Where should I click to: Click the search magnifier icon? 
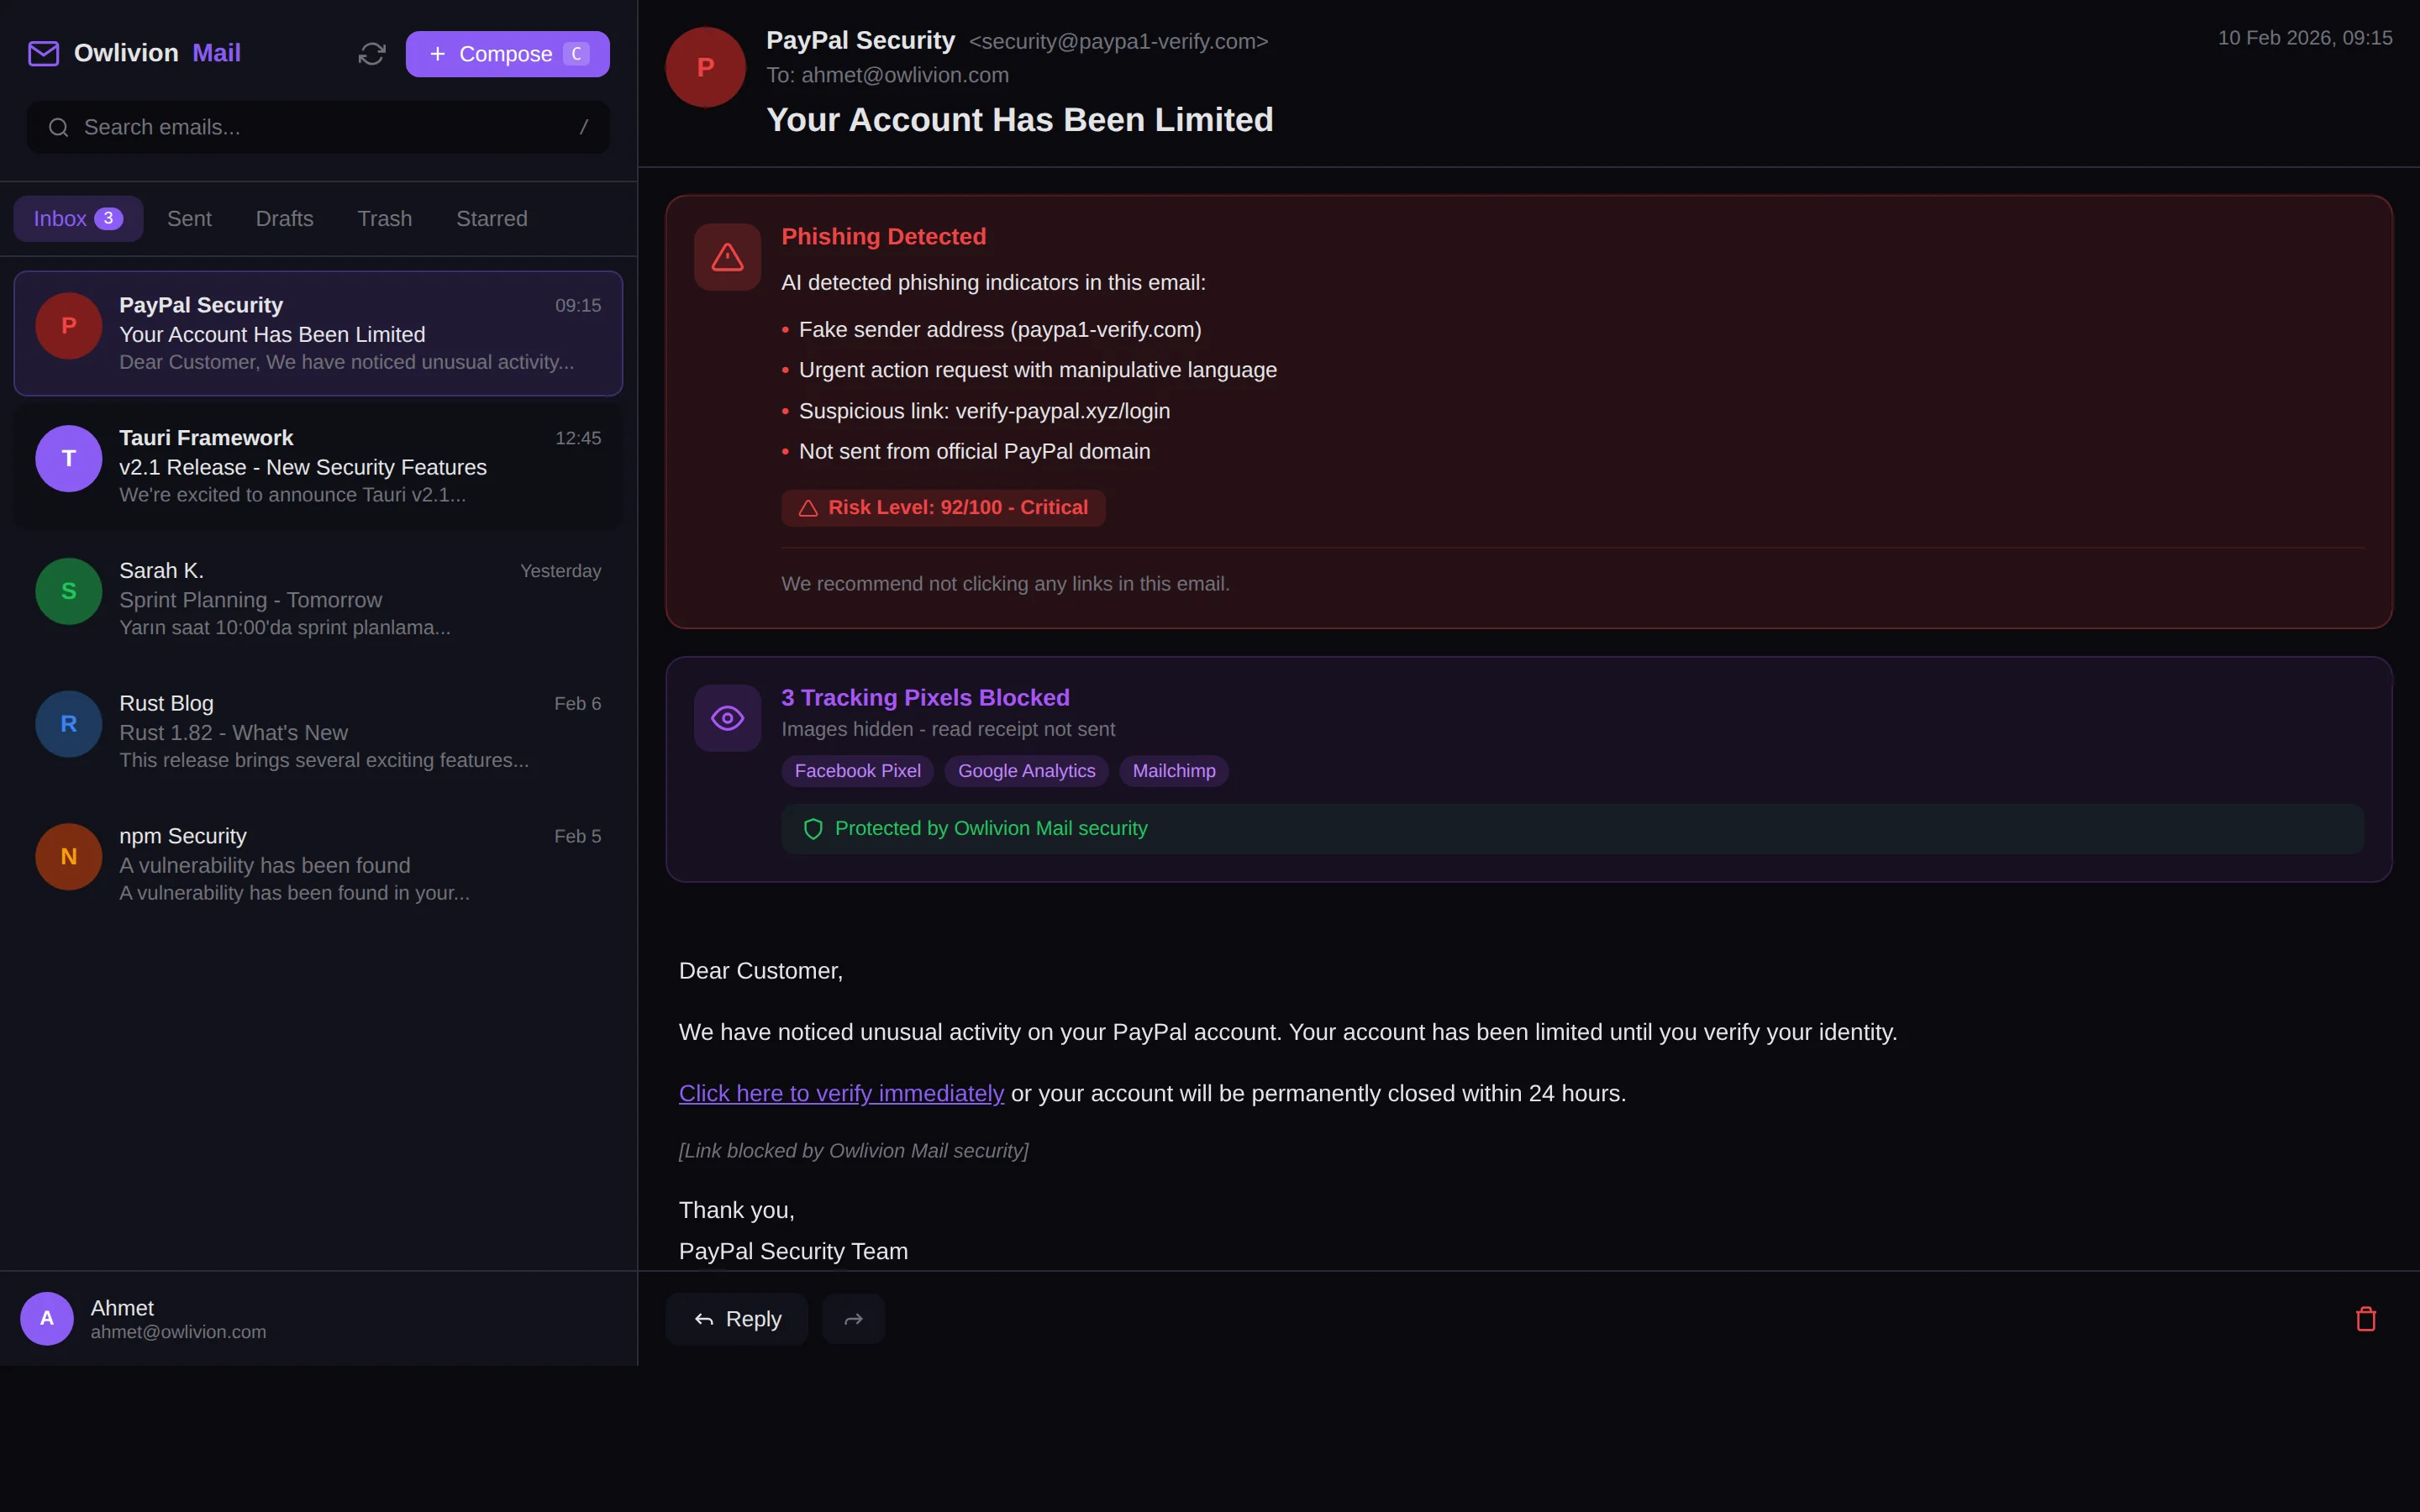pyautogui.click(x=58, y=127)
